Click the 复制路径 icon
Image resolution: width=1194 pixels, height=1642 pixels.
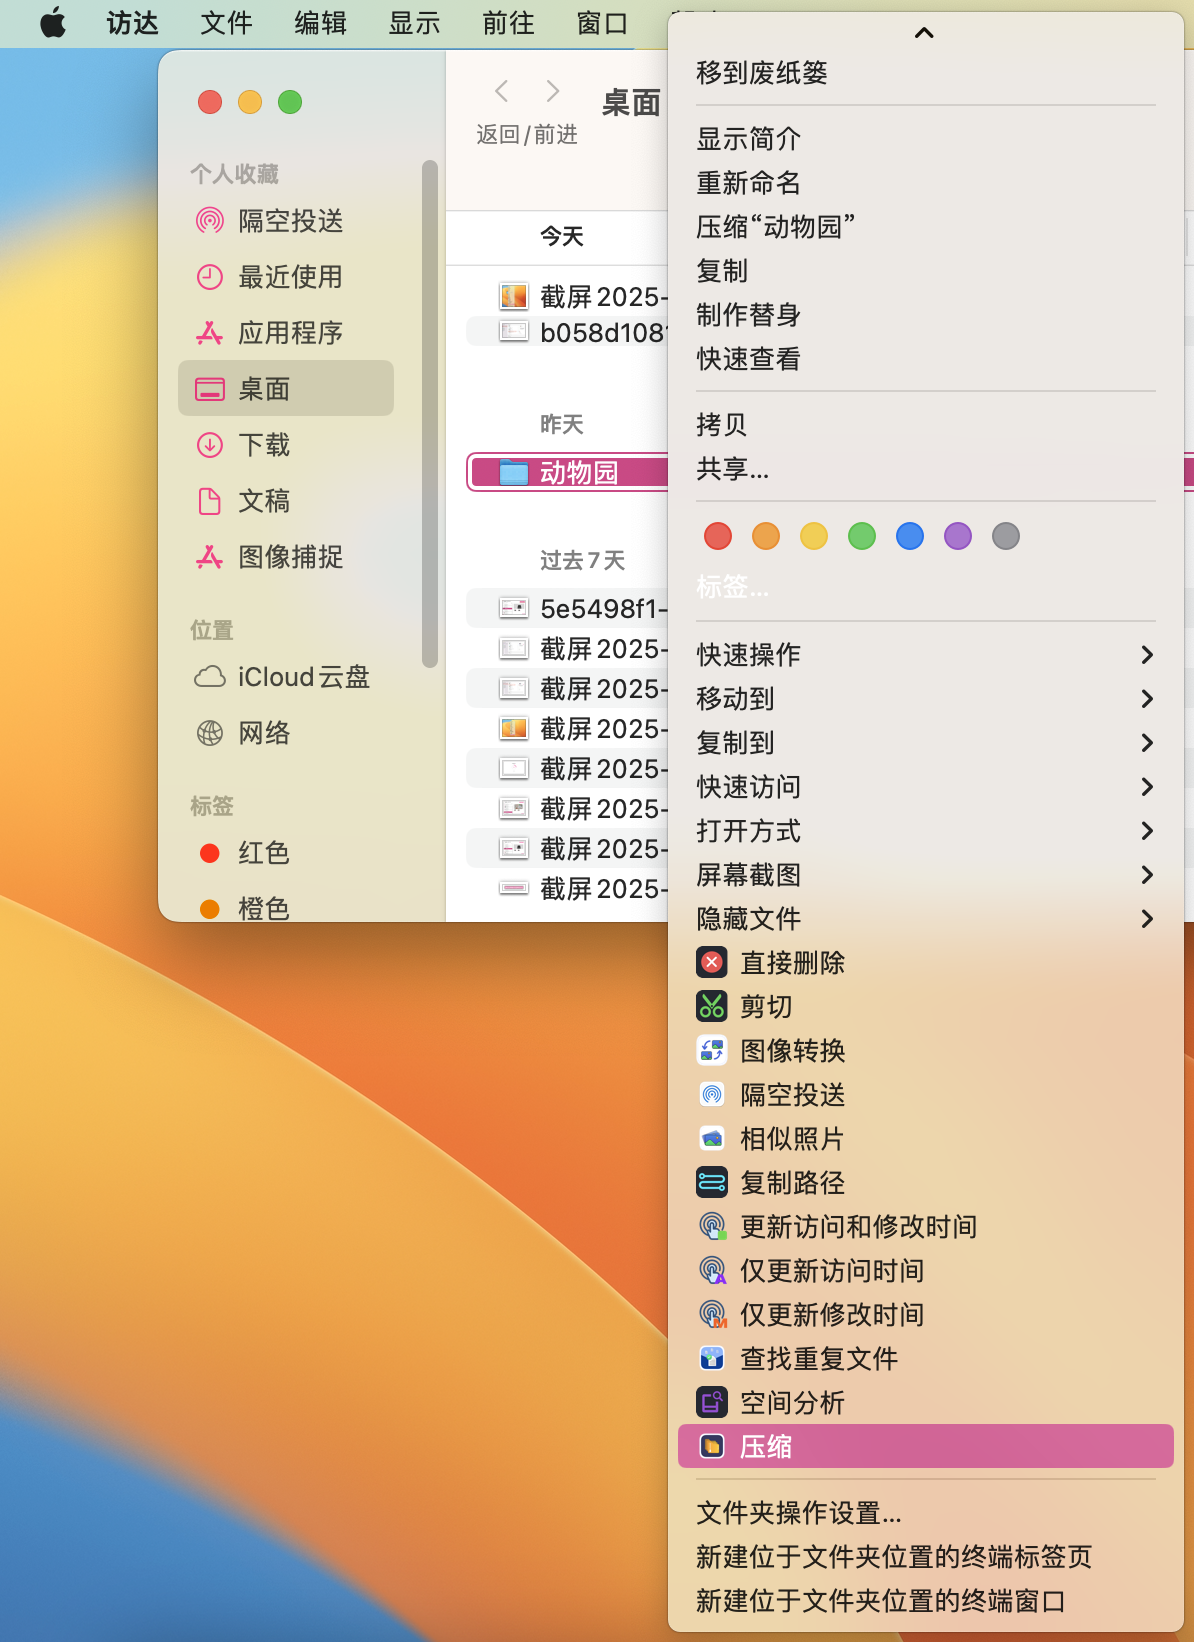(x=712, y=1183)
